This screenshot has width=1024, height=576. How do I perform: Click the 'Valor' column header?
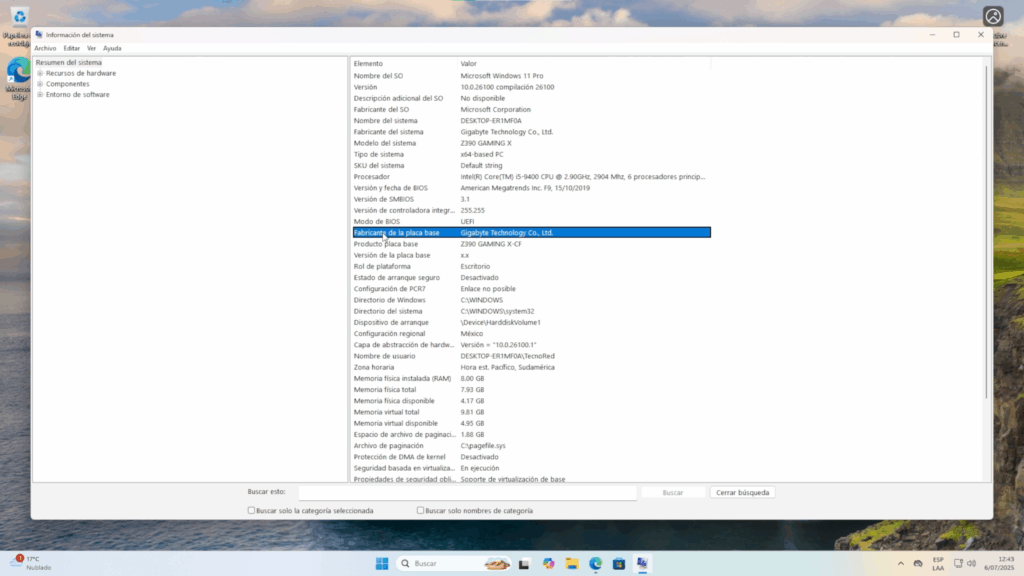click(x=584, y=63)
